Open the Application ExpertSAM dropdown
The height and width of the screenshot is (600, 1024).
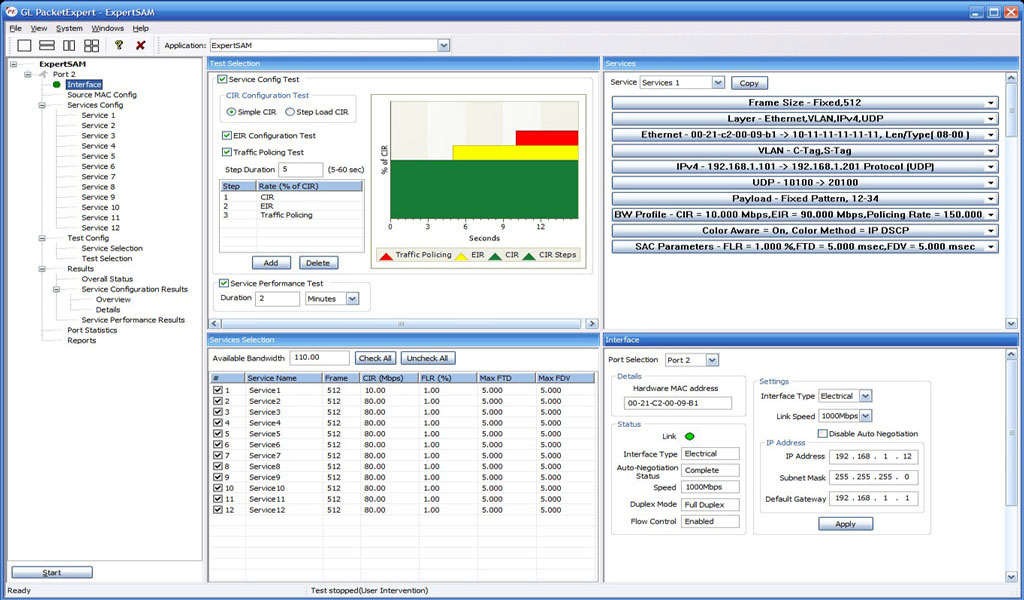pyautogui.click(x=444, y=45)
